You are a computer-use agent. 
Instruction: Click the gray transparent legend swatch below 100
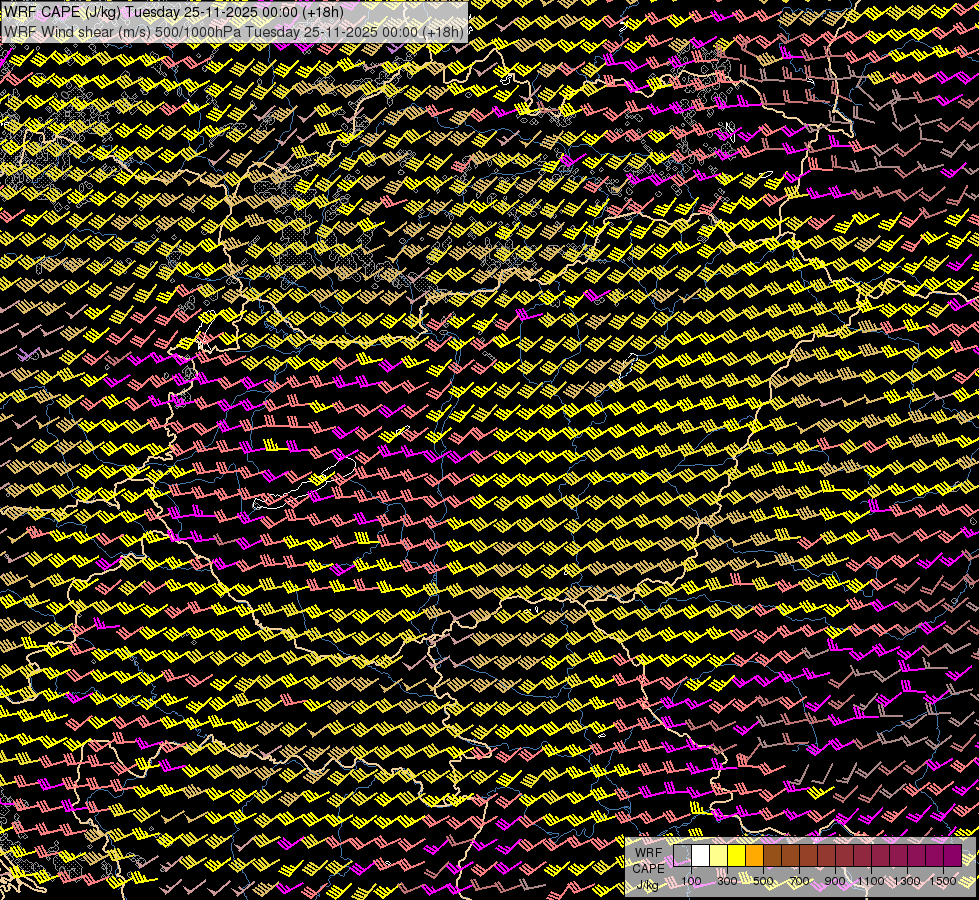pyautogui.click(x=682, y=856)
